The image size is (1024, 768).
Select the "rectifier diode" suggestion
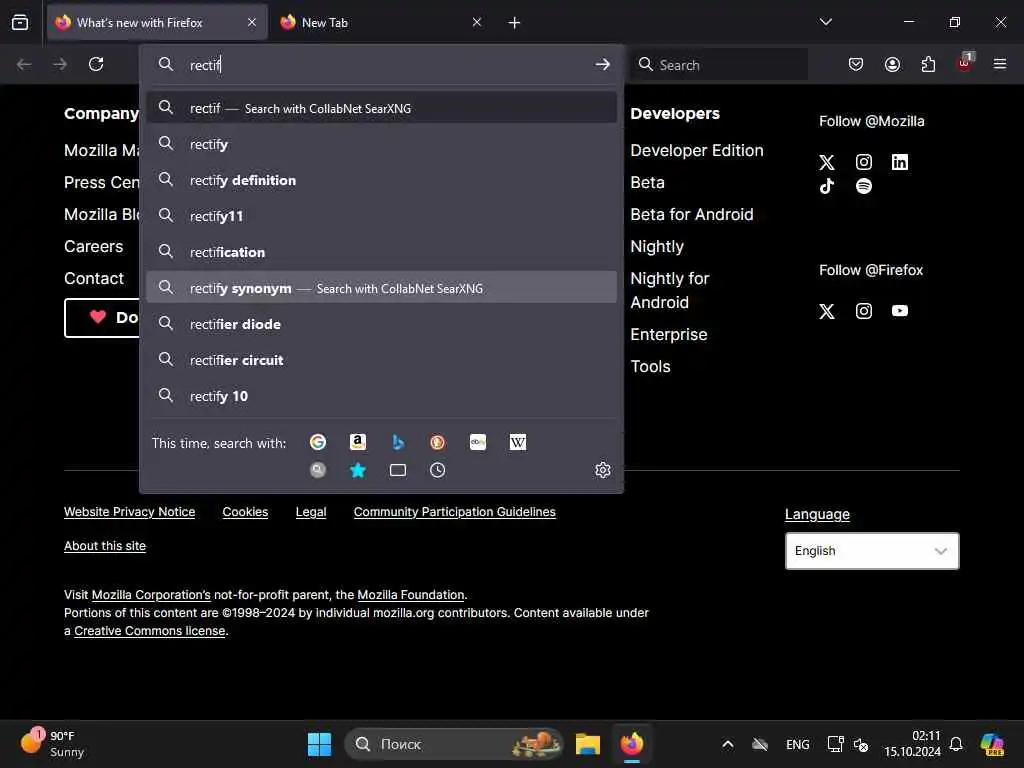[x=381, y=324]
